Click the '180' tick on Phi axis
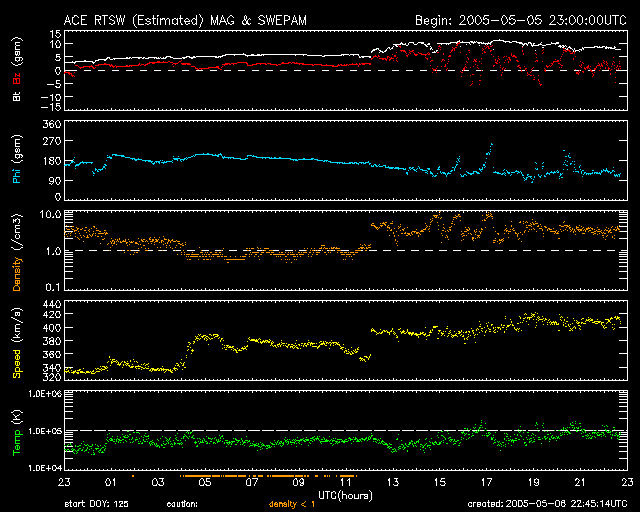This screenshot has height=512, width=640. (x=52, y=161)
